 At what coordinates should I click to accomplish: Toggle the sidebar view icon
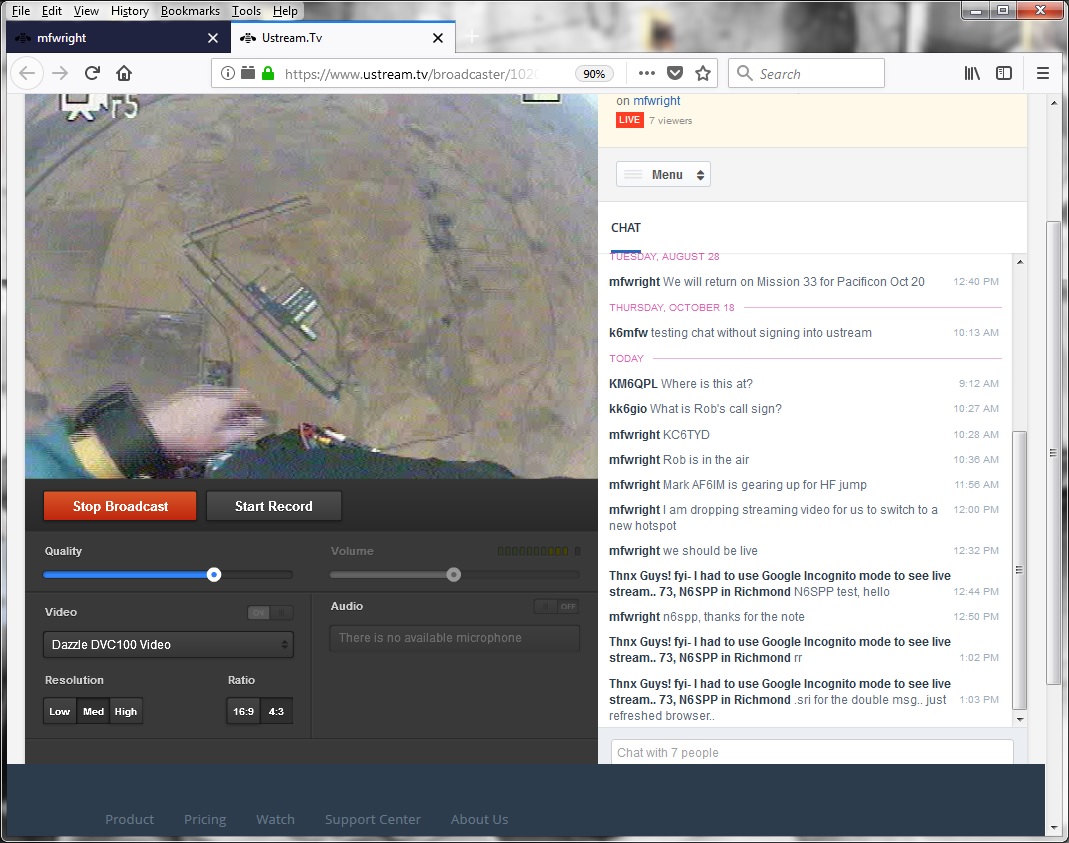[1004, 73]
